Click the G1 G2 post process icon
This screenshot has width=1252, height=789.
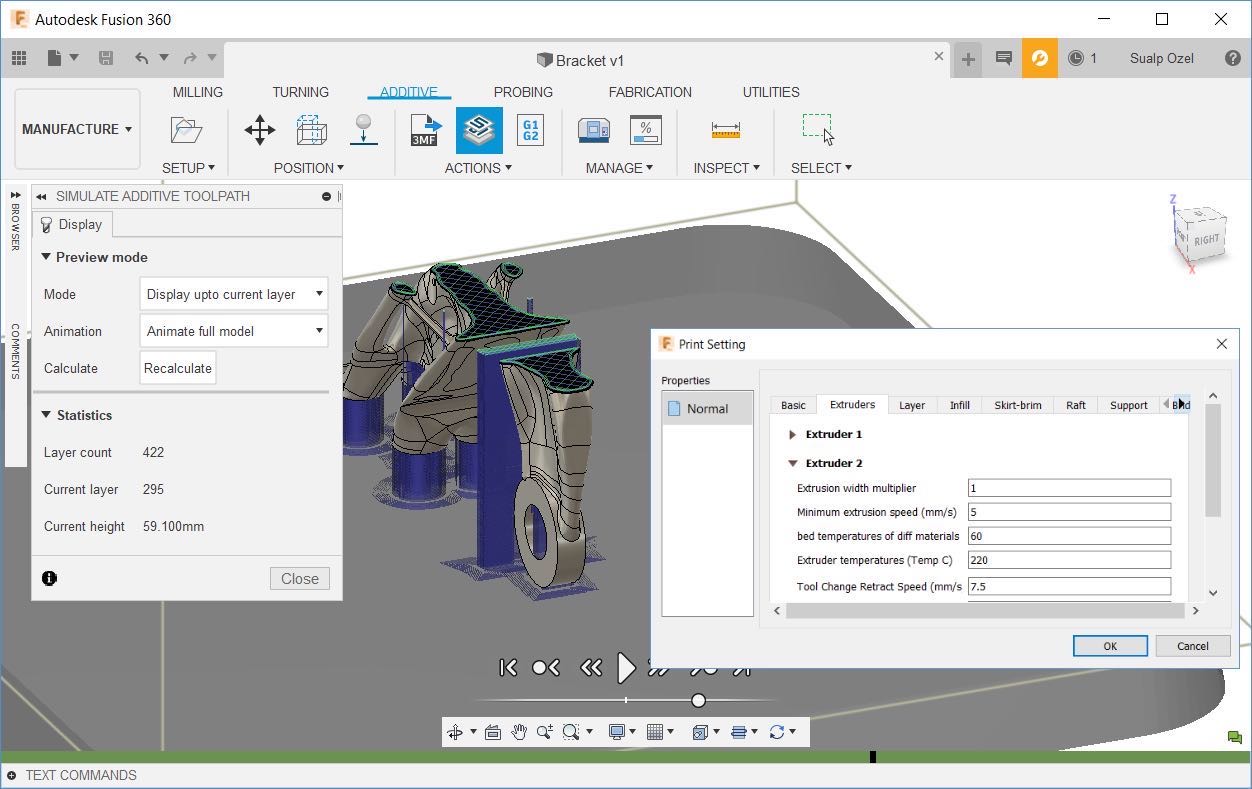tap(530, 130)
